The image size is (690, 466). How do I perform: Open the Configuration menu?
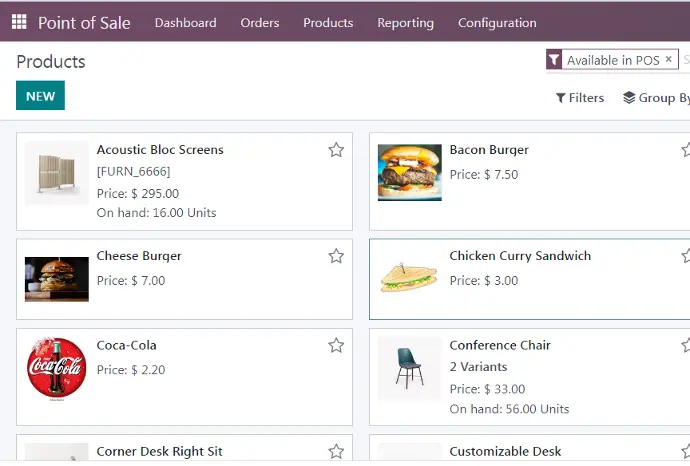(x=497, y=23)
